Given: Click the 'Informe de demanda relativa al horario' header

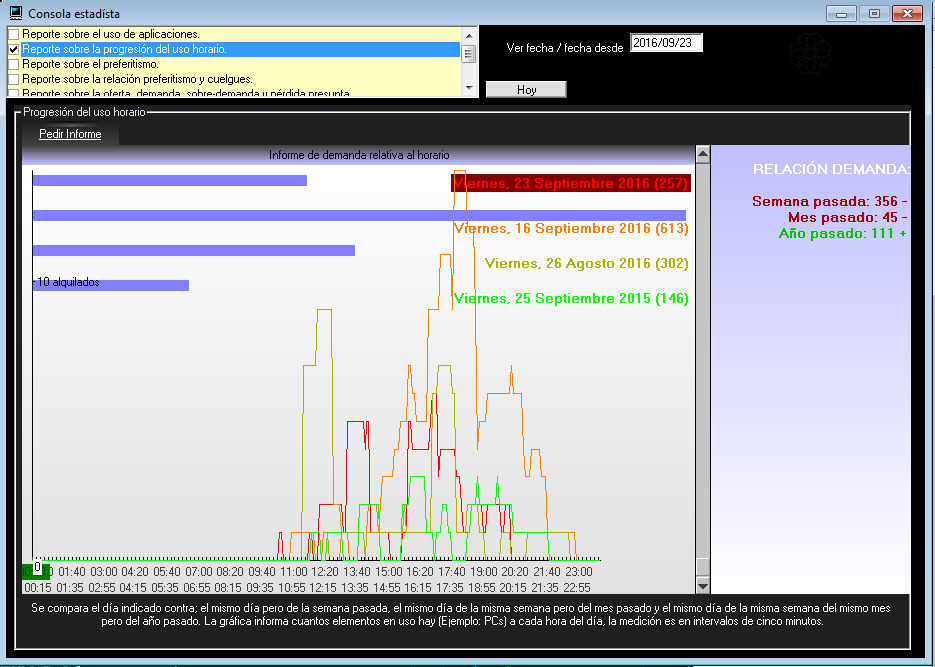Looking at the screenshot, I should pyautogui.click(x=359, y=155).
